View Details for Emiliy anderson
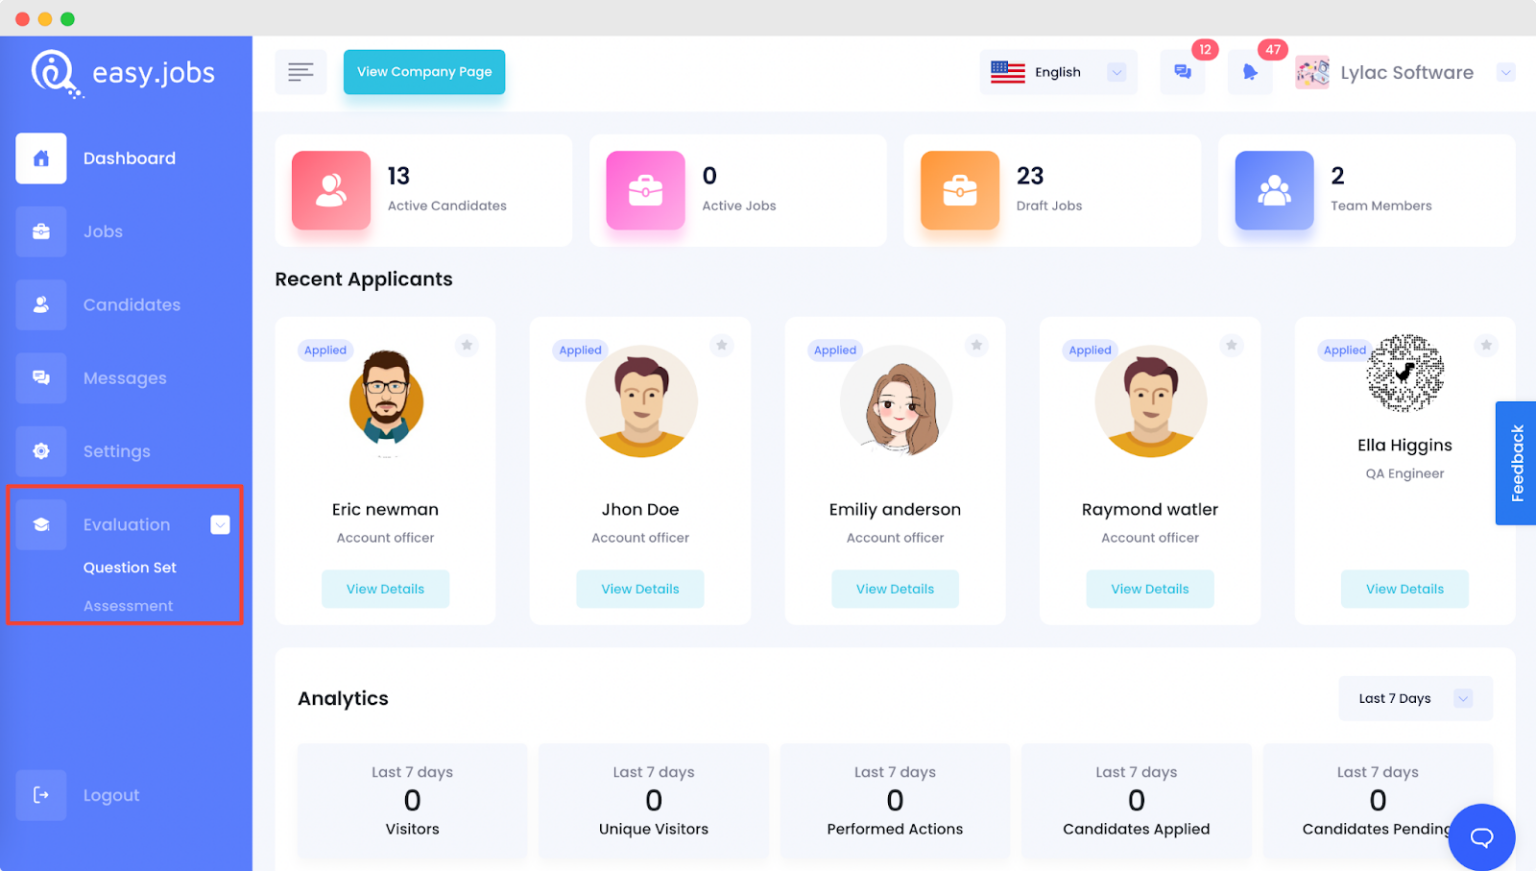 (x=895, y=589)
